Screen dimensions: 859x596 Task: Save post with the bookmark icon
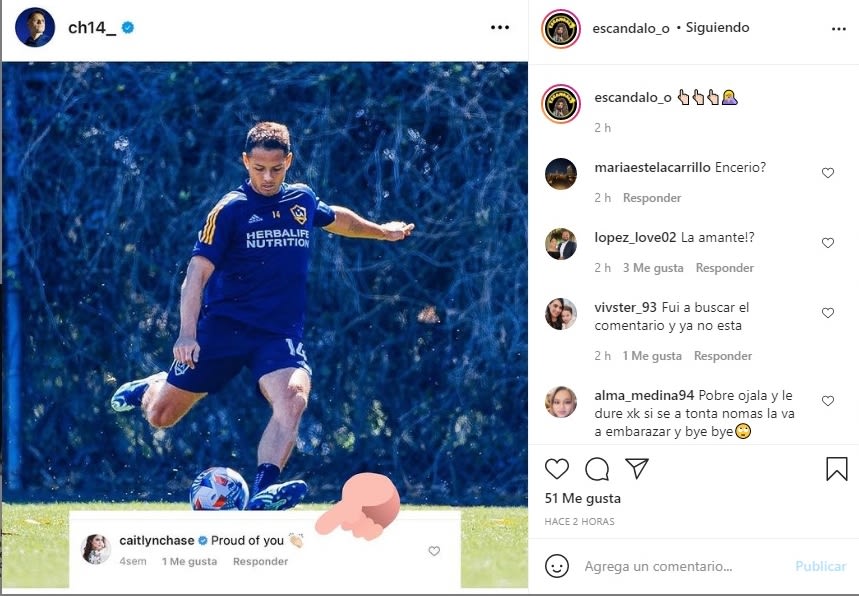coord(836,468)
